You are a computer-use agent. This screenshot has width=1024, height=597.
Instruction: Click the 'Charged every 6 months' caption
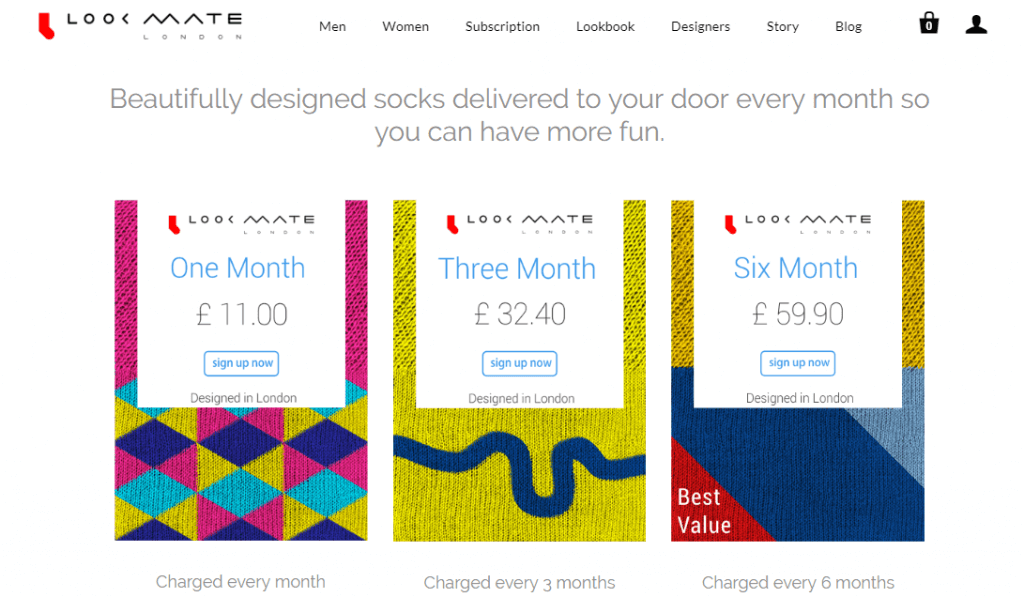pyautogui.click(x=798, y=582)
